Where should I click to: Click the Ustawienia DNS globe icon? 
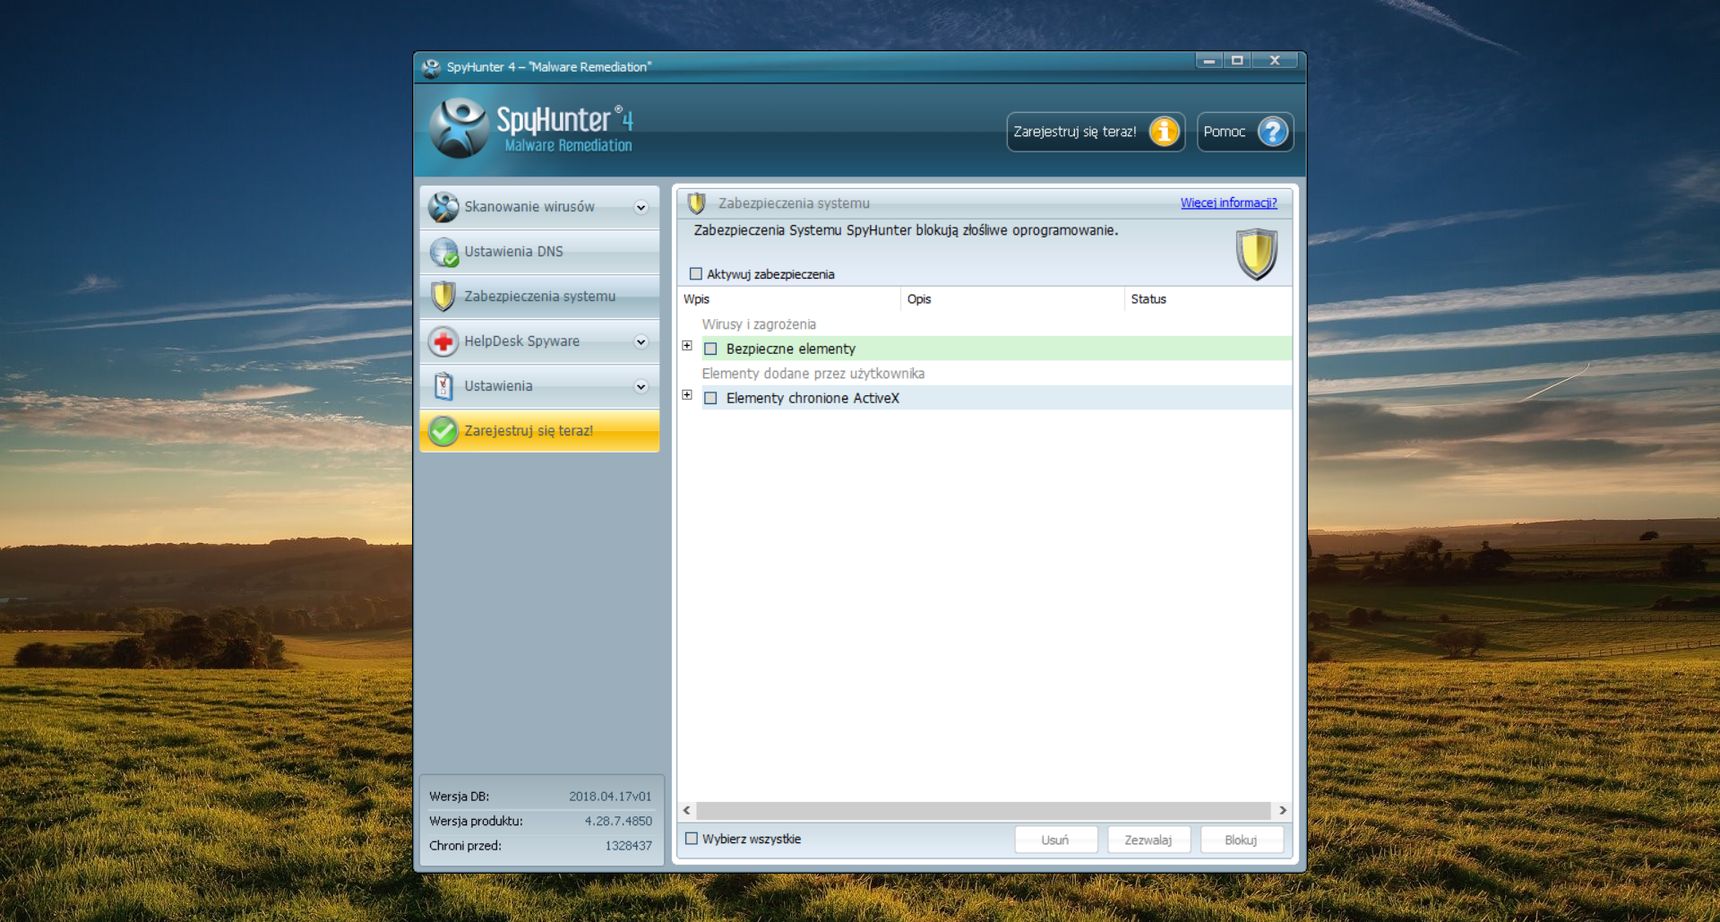coord(443,252)
